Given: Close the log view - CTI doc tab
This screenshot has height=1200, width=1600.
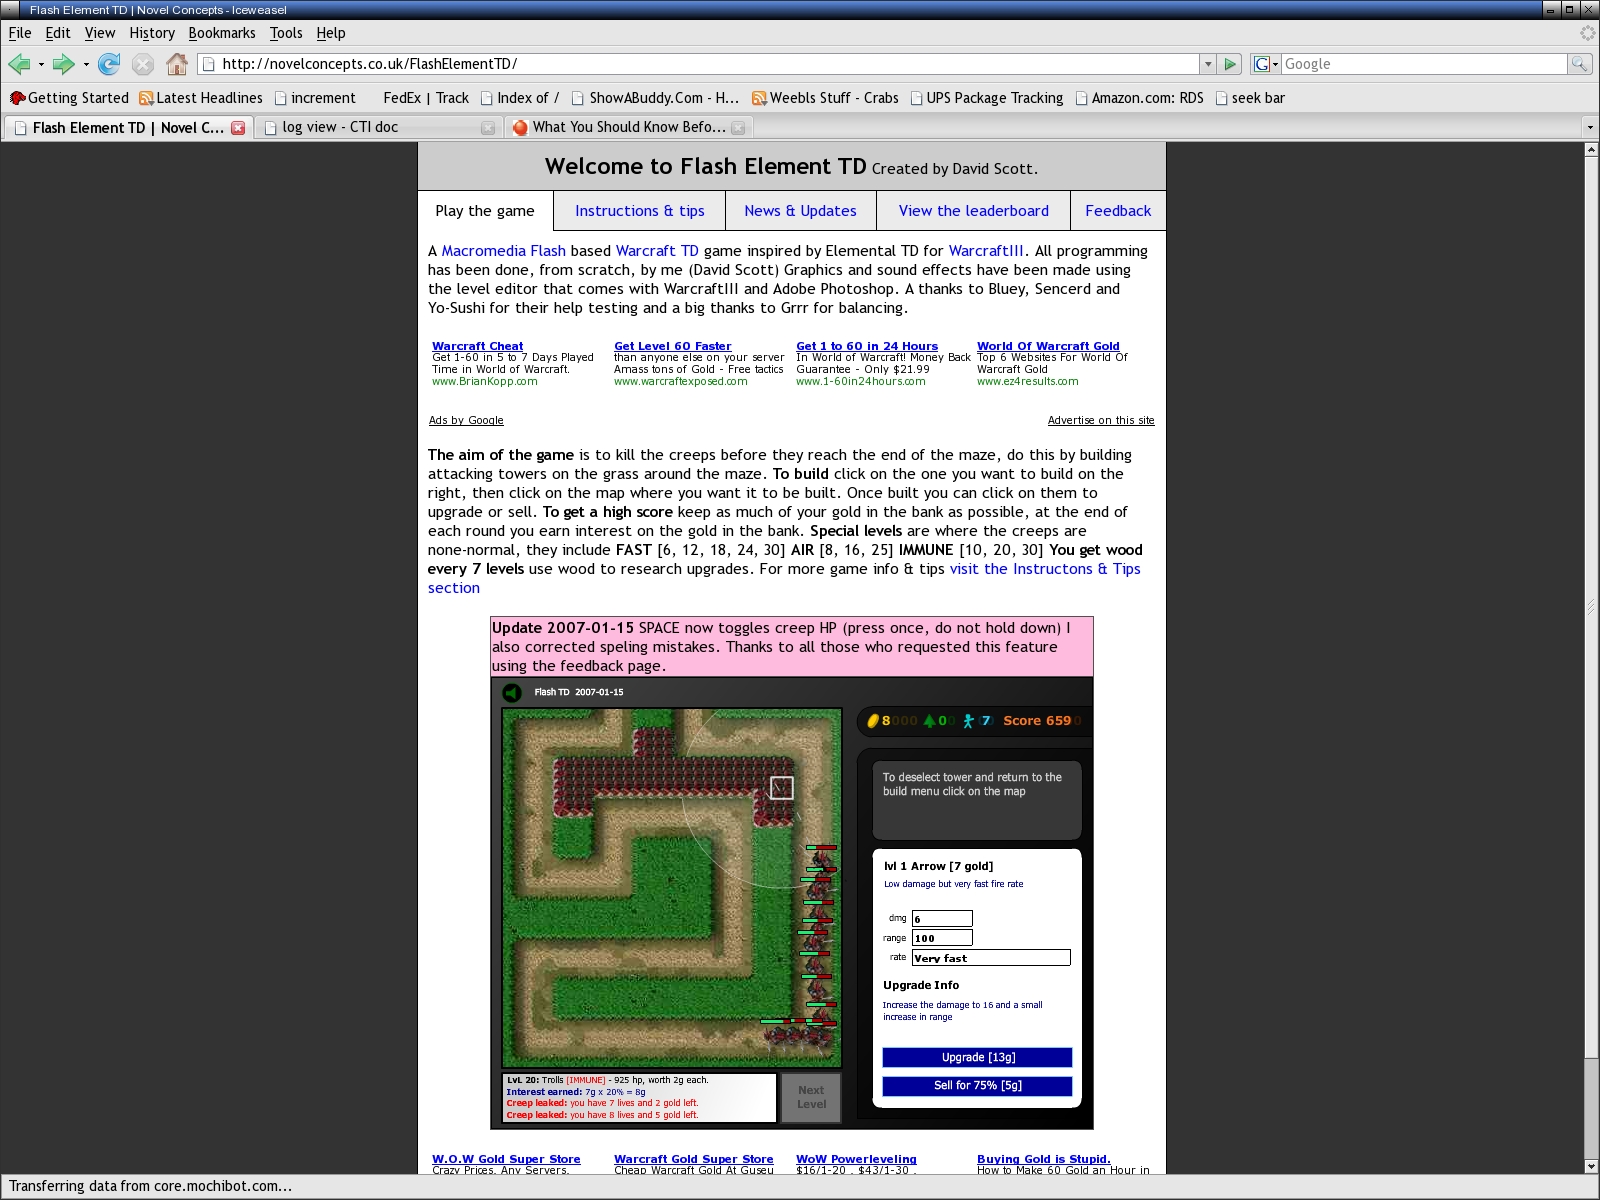Looking at the screenshot, I should click(488, 127).
